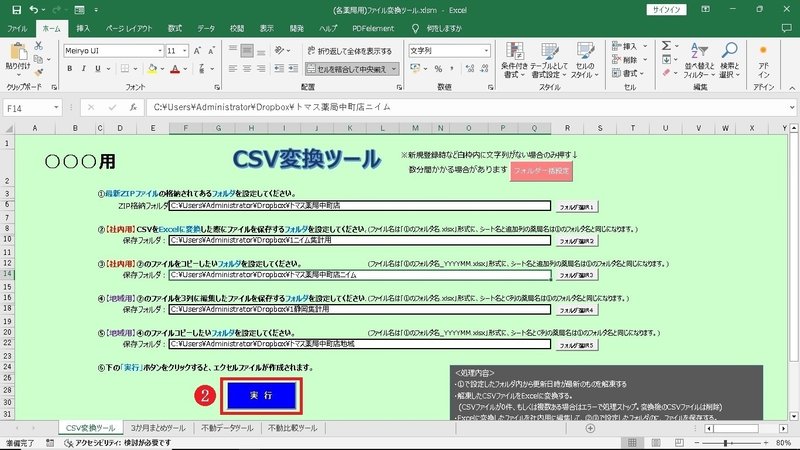Image resolution: width=800 pixels, height=450 pixels.
Task: Open the File (ファイル) tab
Action: click(x=17, y=29)
